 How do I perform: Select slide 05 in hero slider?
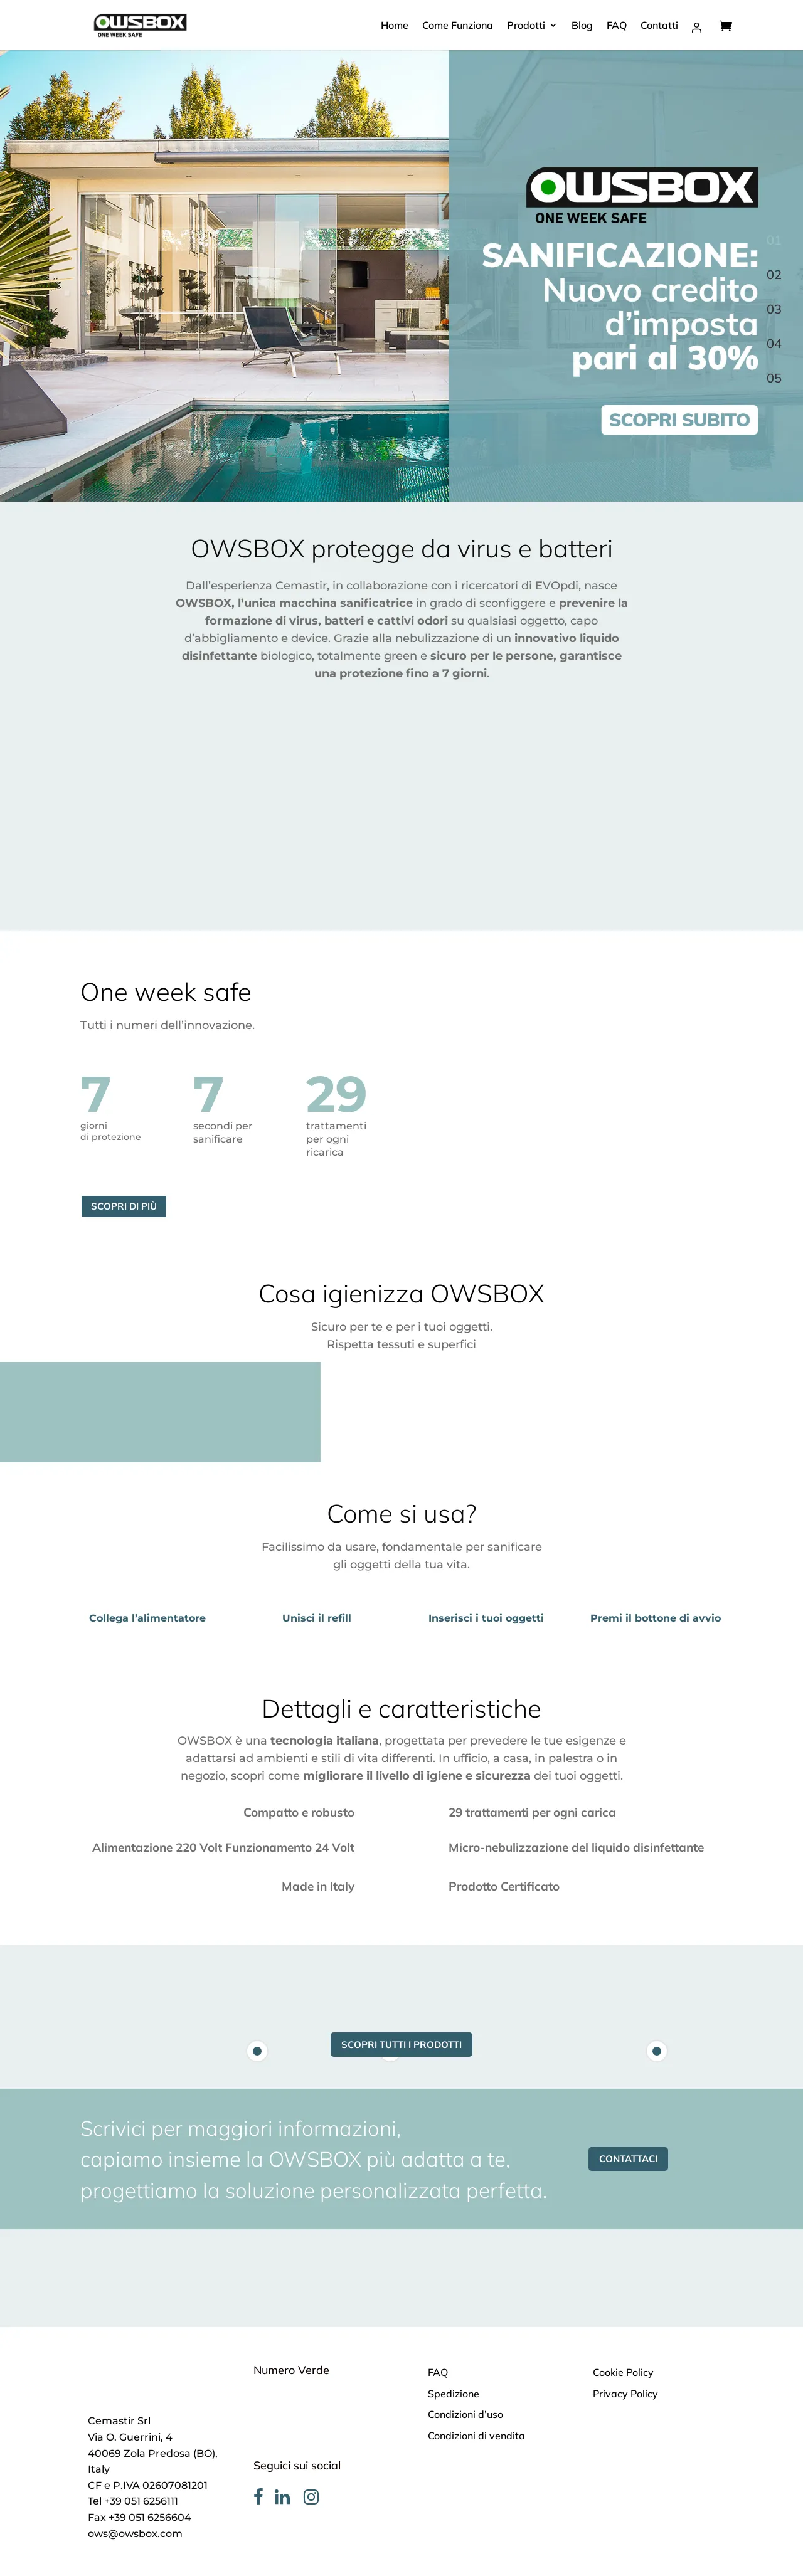click(774, 379)
